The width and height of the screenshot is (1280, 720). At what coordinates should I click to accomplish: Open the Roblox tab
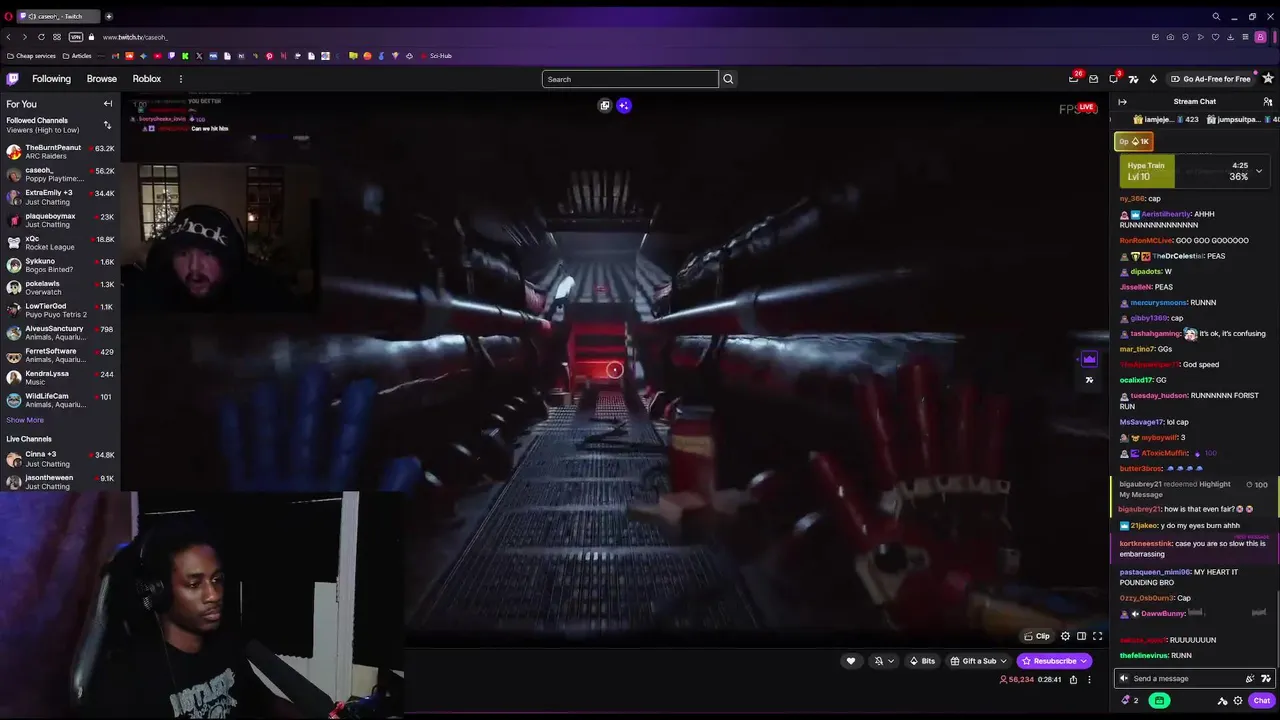click(x=147, y=79)
